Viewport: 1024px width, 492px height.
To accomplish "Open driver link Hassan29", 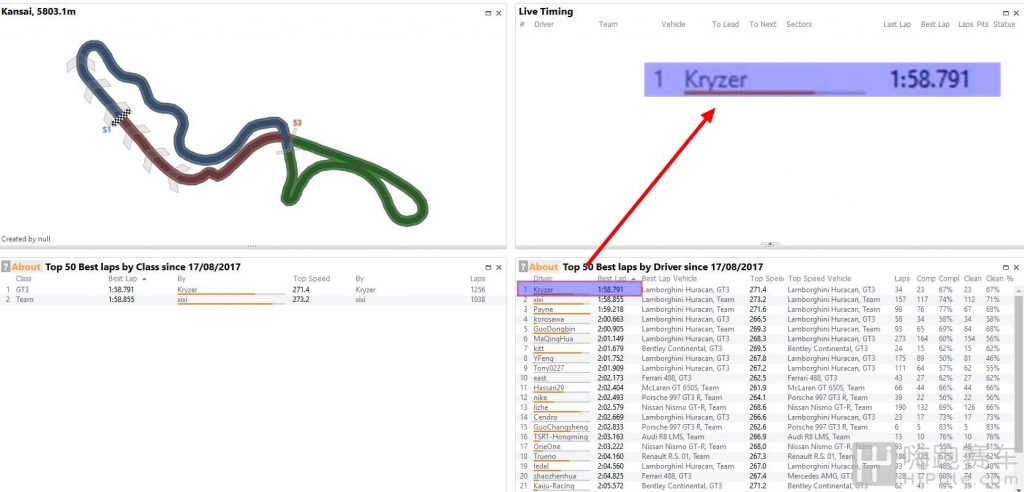I will click(x=549, y=387).
